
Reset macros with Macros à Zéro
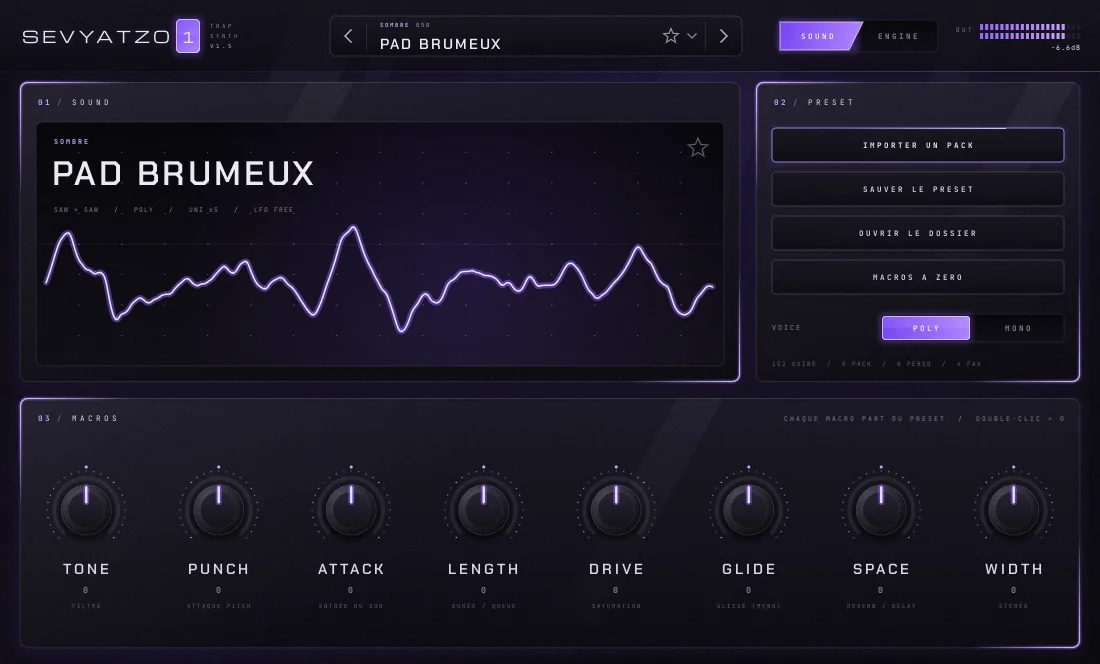click(x=918, y=277)
